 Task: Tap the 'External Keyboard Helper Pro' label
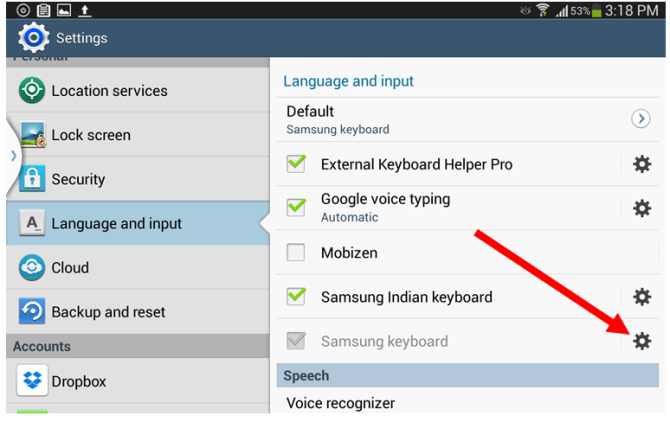417,164
